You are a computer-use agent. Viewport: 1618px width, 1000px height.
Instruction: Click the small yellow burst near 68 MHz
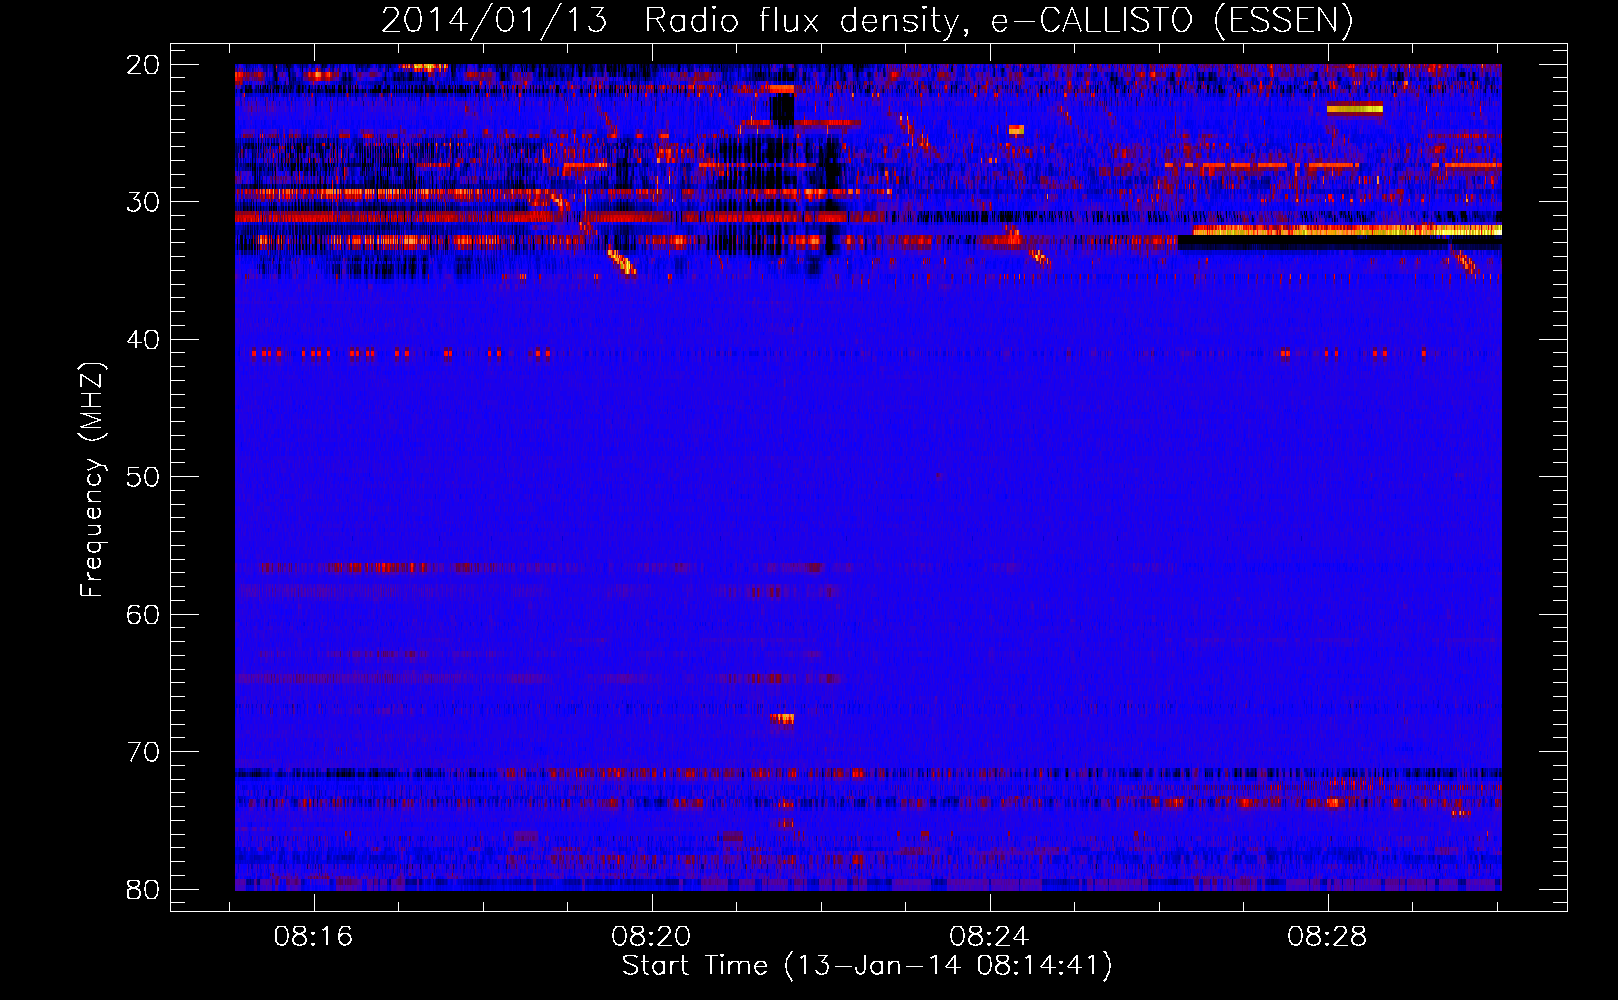(x=782, y=718)
